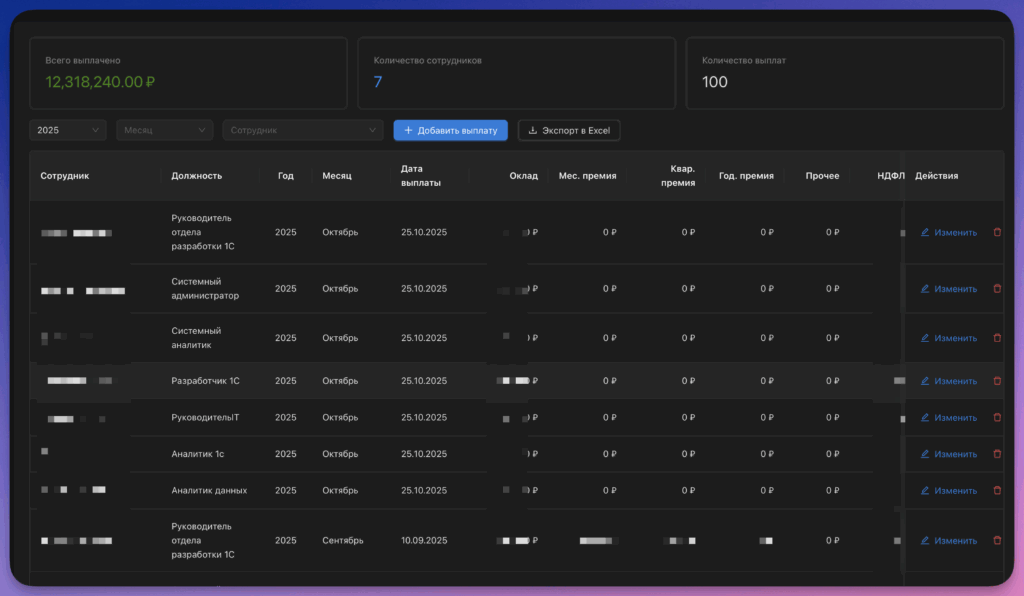Delete the Аналитик данных row

(x=997, y=490)
